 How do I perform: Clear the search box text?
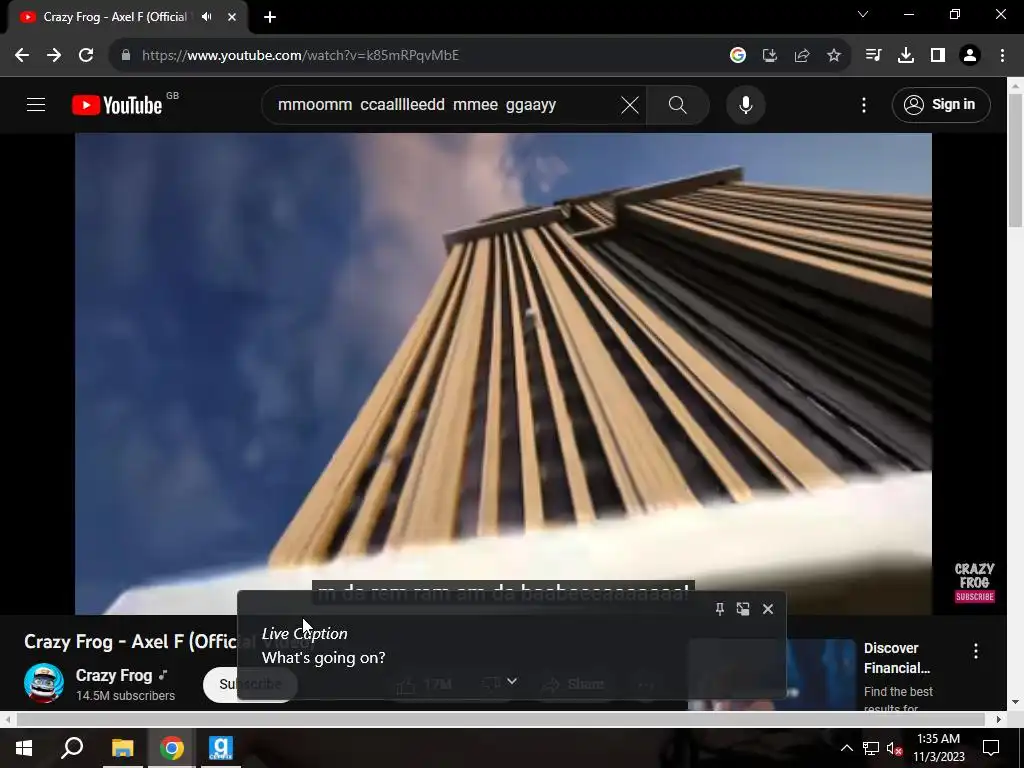[630, 104]
